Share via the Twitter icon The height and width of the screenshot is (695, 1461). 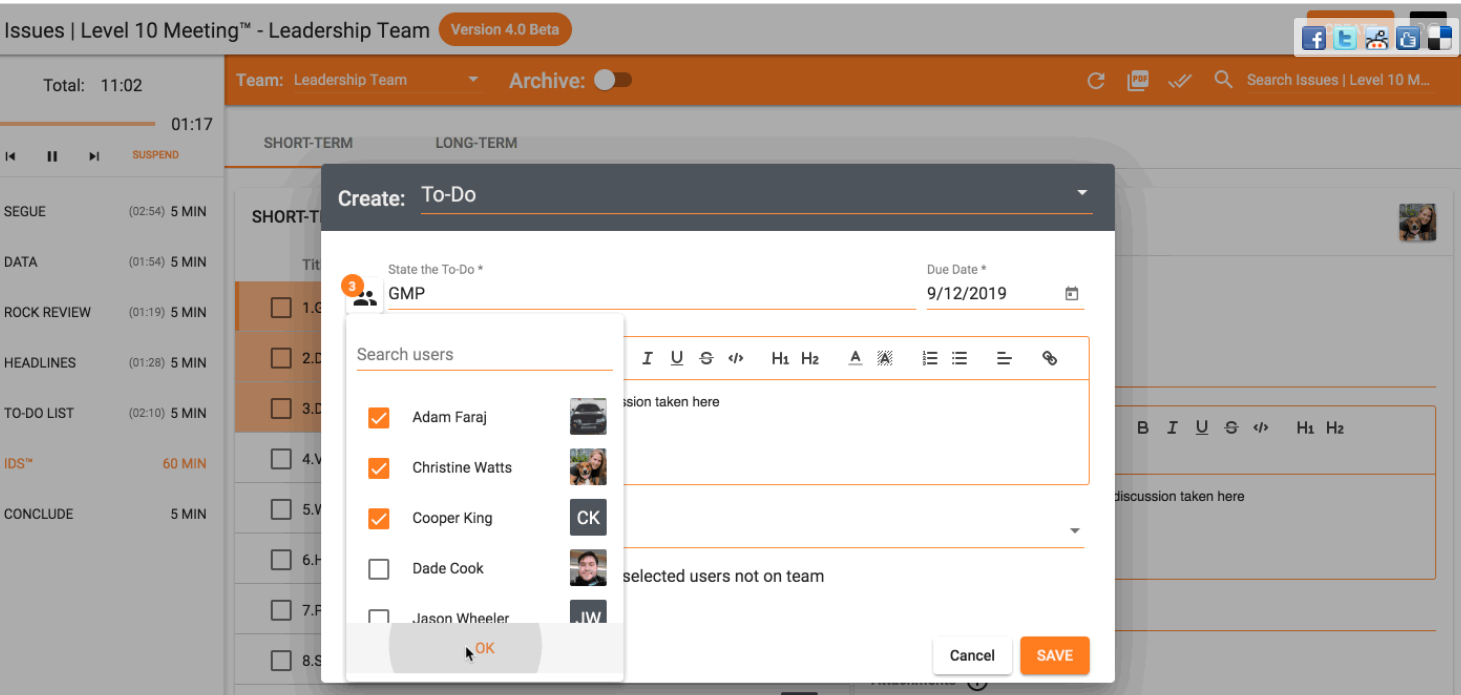click(x=1345, y=39)
